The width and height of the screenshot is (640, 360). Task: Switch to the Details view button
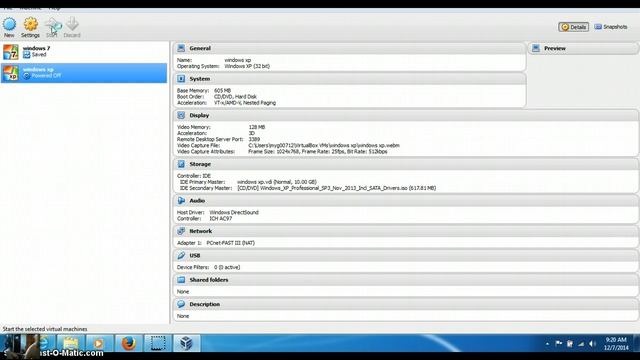[x=573, y=27]
